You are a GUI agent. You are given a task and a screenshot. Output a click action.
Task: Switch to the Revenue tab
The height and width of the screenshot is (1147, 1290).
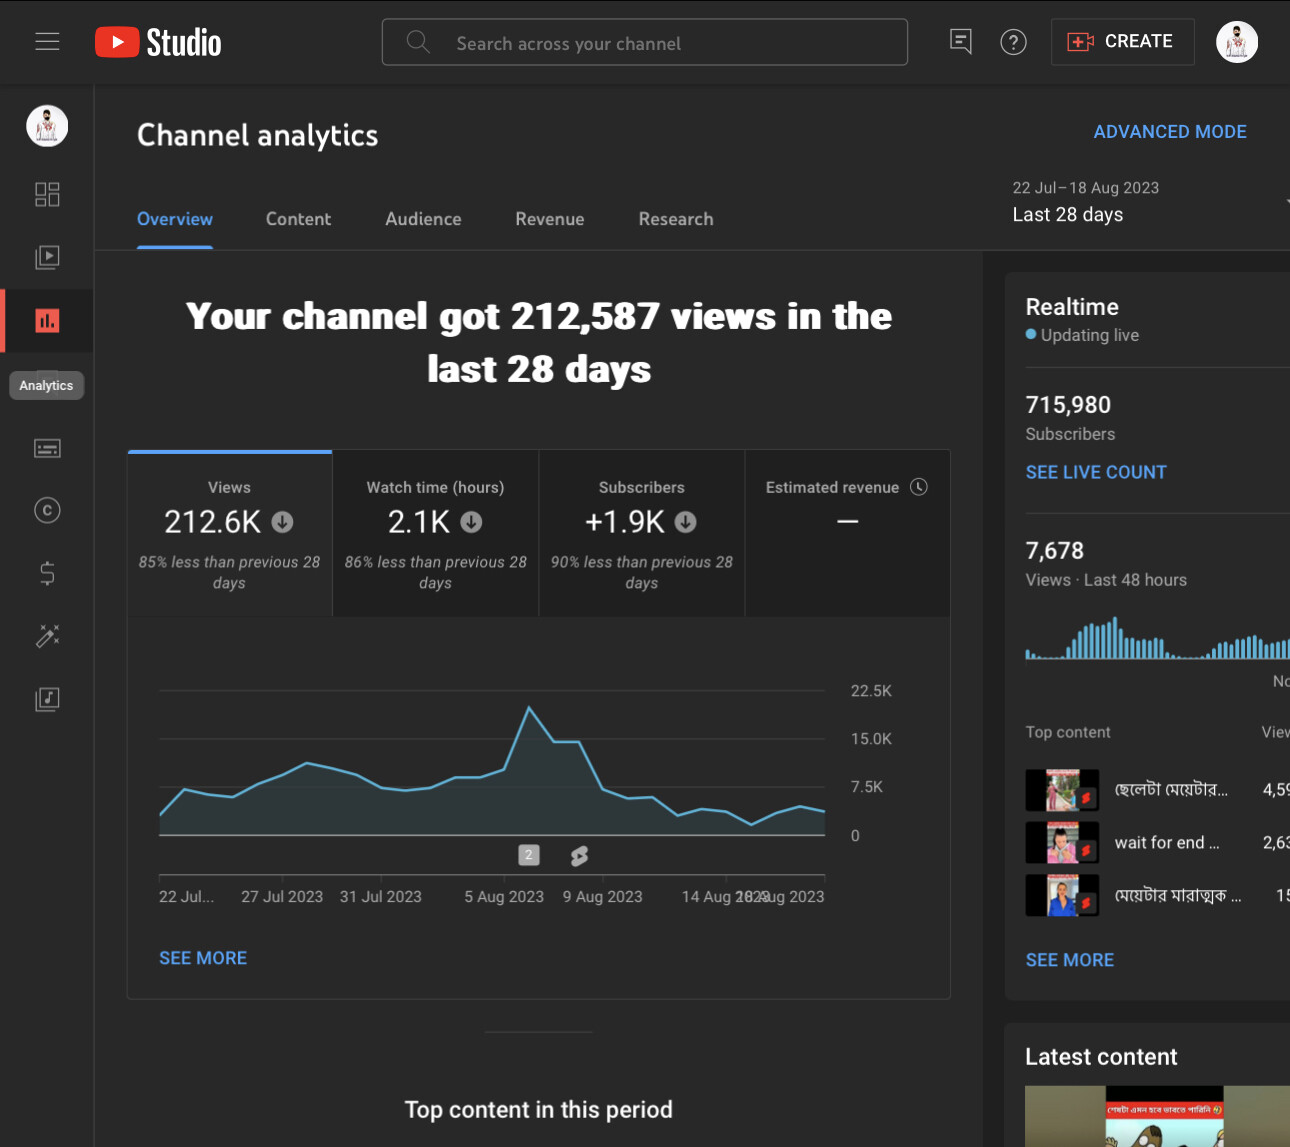pos(549,219)
